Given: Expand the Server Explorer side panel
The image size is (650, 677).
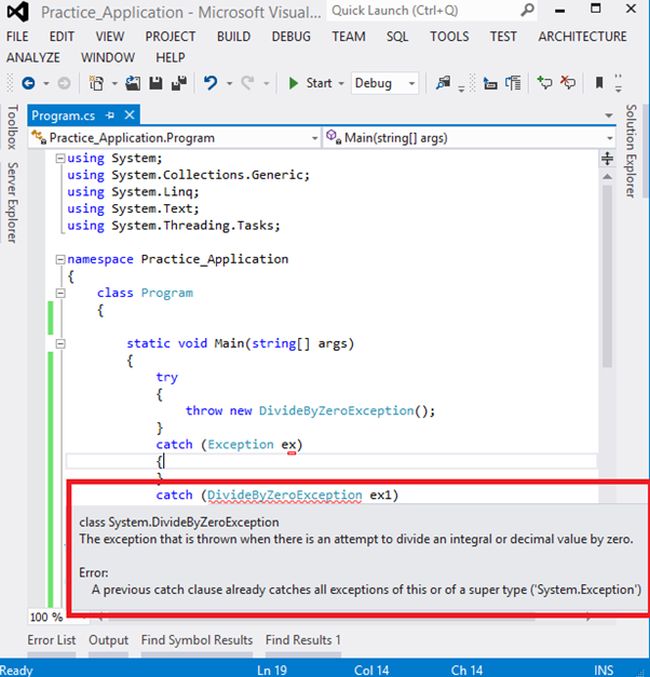Looking at the screenshot, I should (x=12, y=203).
